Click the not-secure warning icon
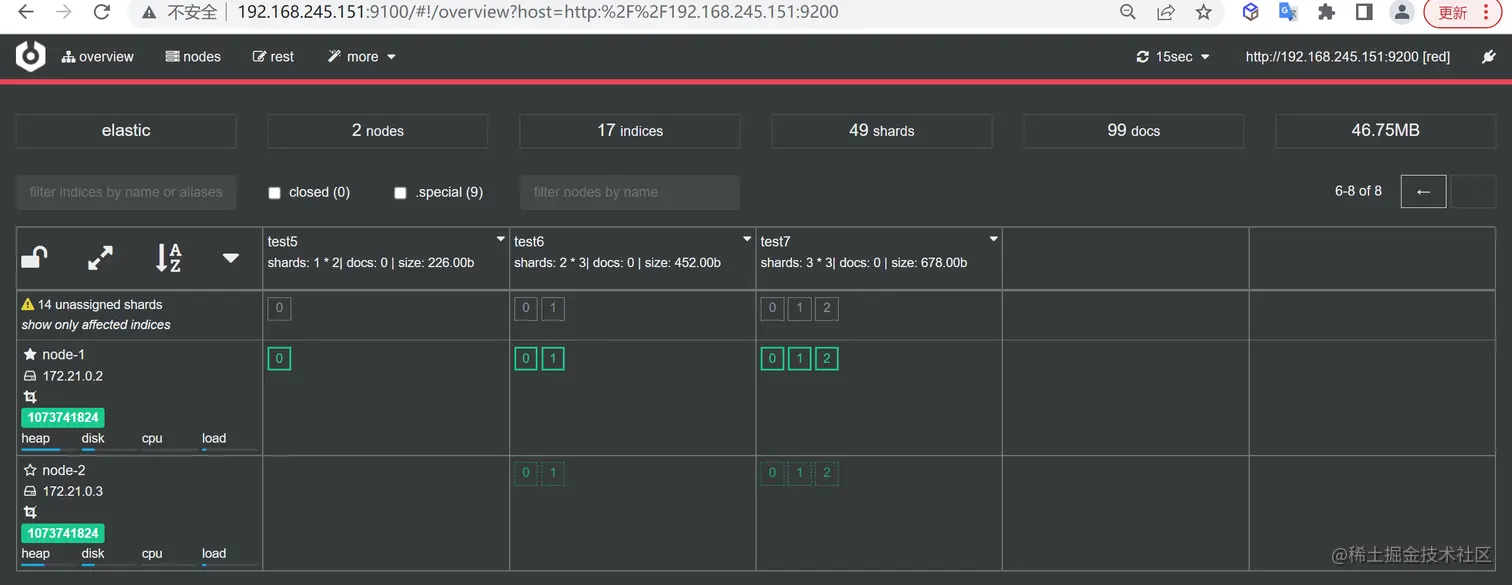This screenshot has height=585, width=1512. click(149, 13)
